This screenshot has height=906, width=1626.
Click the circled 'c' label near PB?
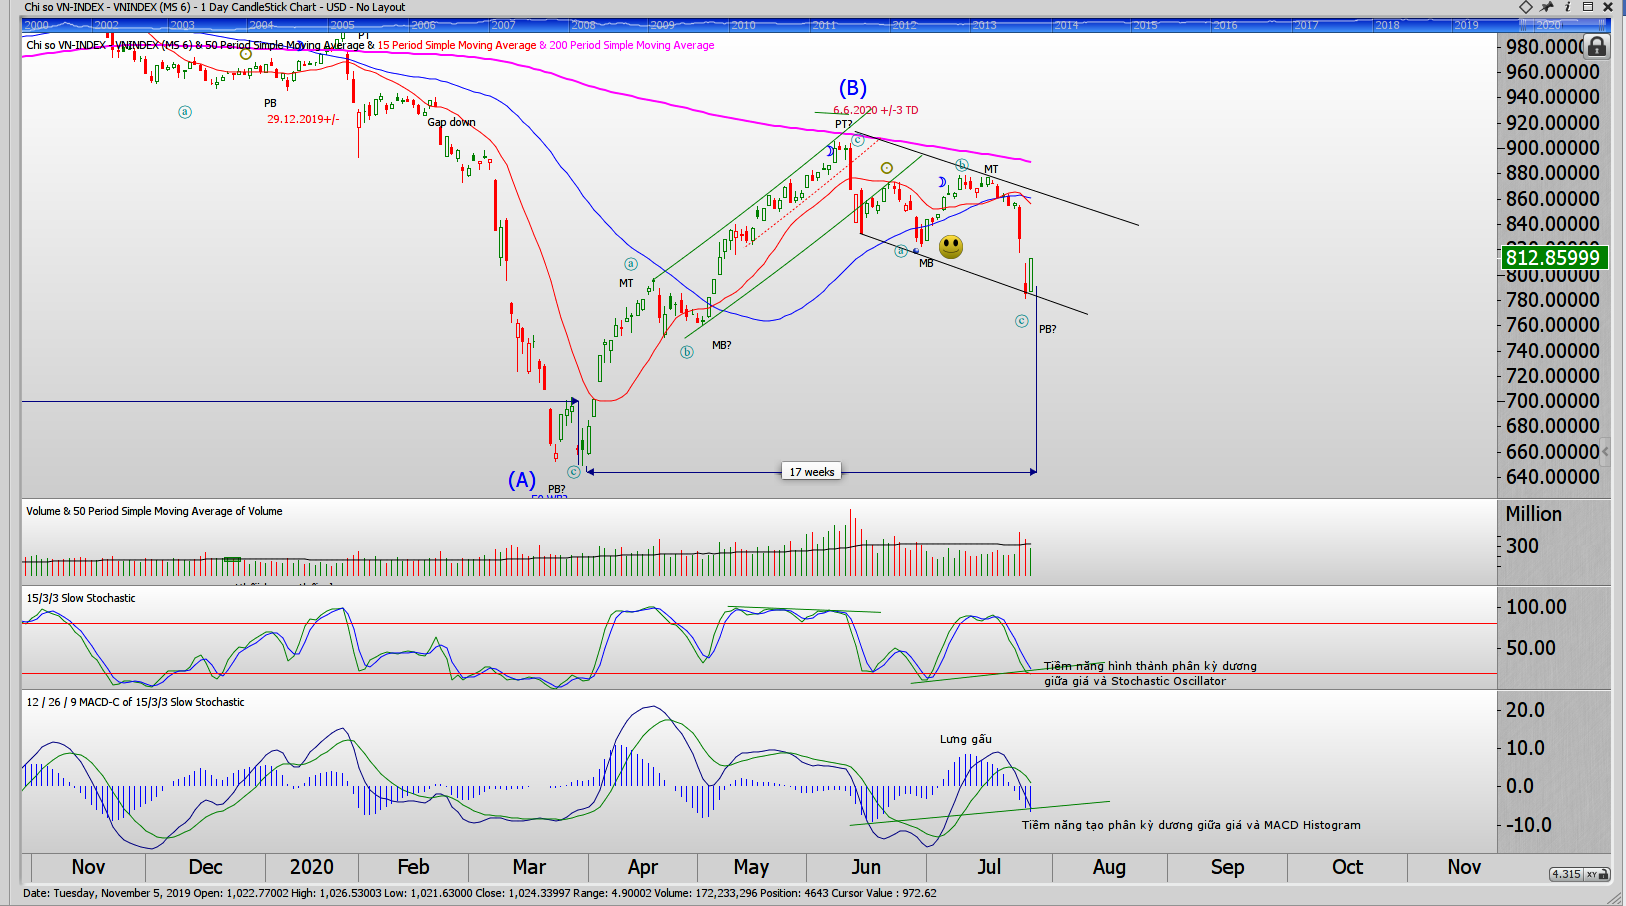point(1021,321)
